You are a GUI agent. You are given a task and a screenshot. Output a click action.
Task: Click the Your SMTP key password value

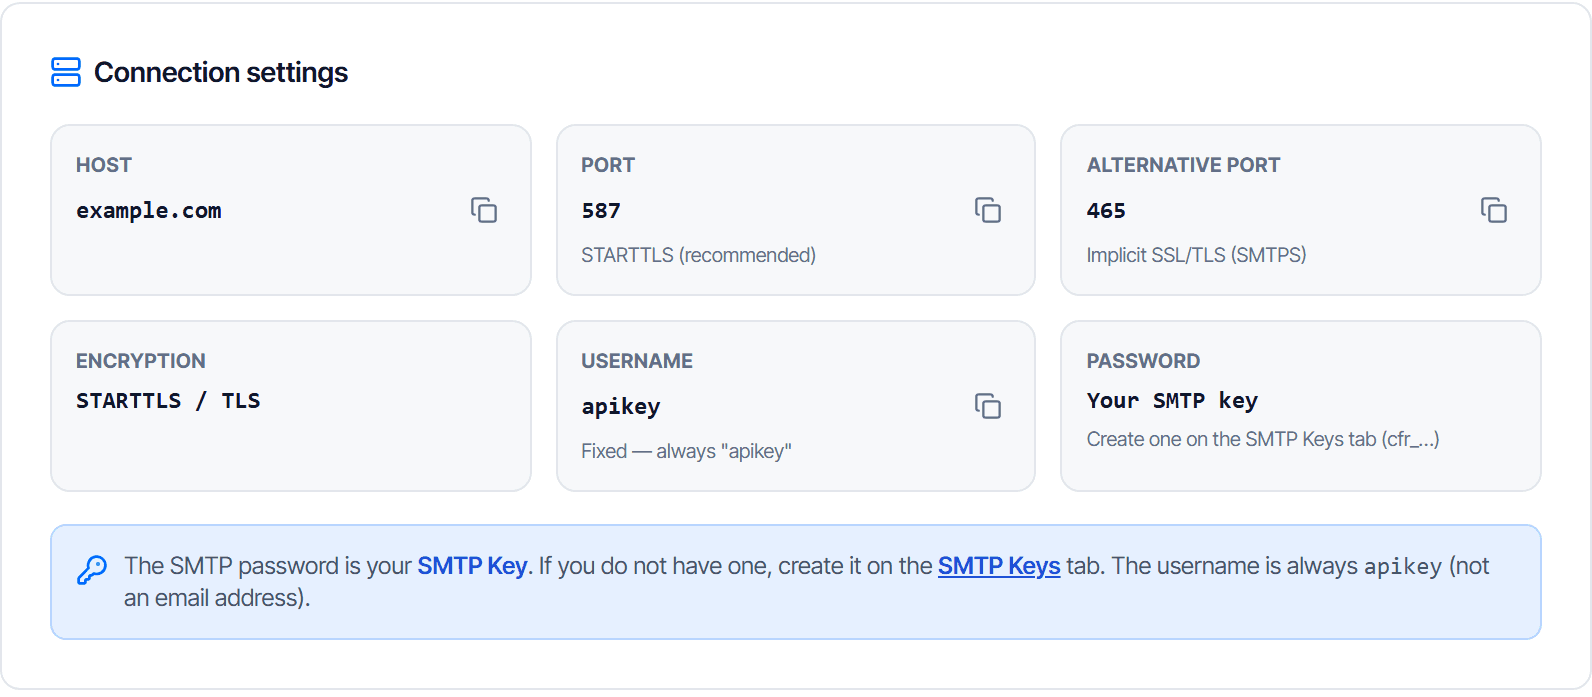tap(1172, 400)
